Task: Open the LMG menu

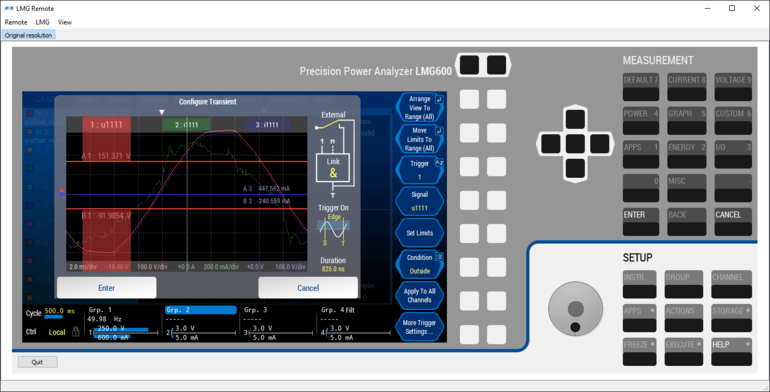Action: tap(42, 22)
